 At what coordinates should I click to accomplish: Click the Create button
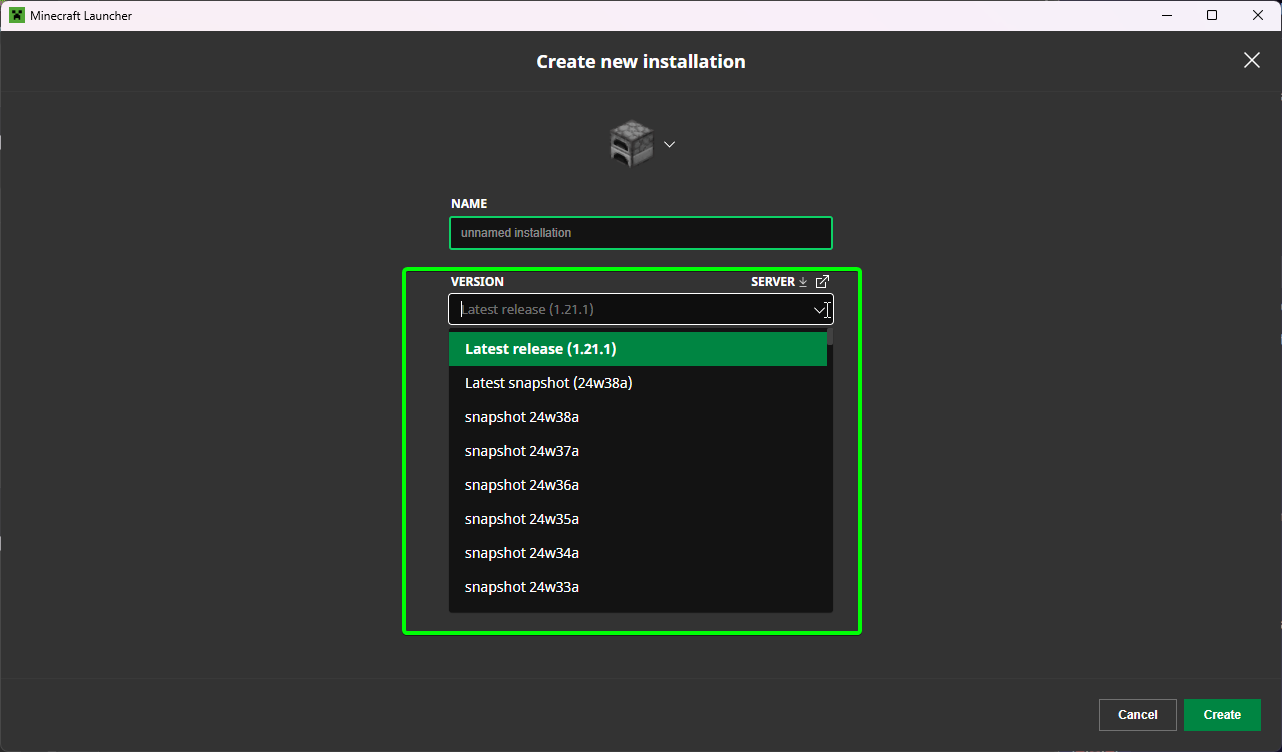[1222, 715]
